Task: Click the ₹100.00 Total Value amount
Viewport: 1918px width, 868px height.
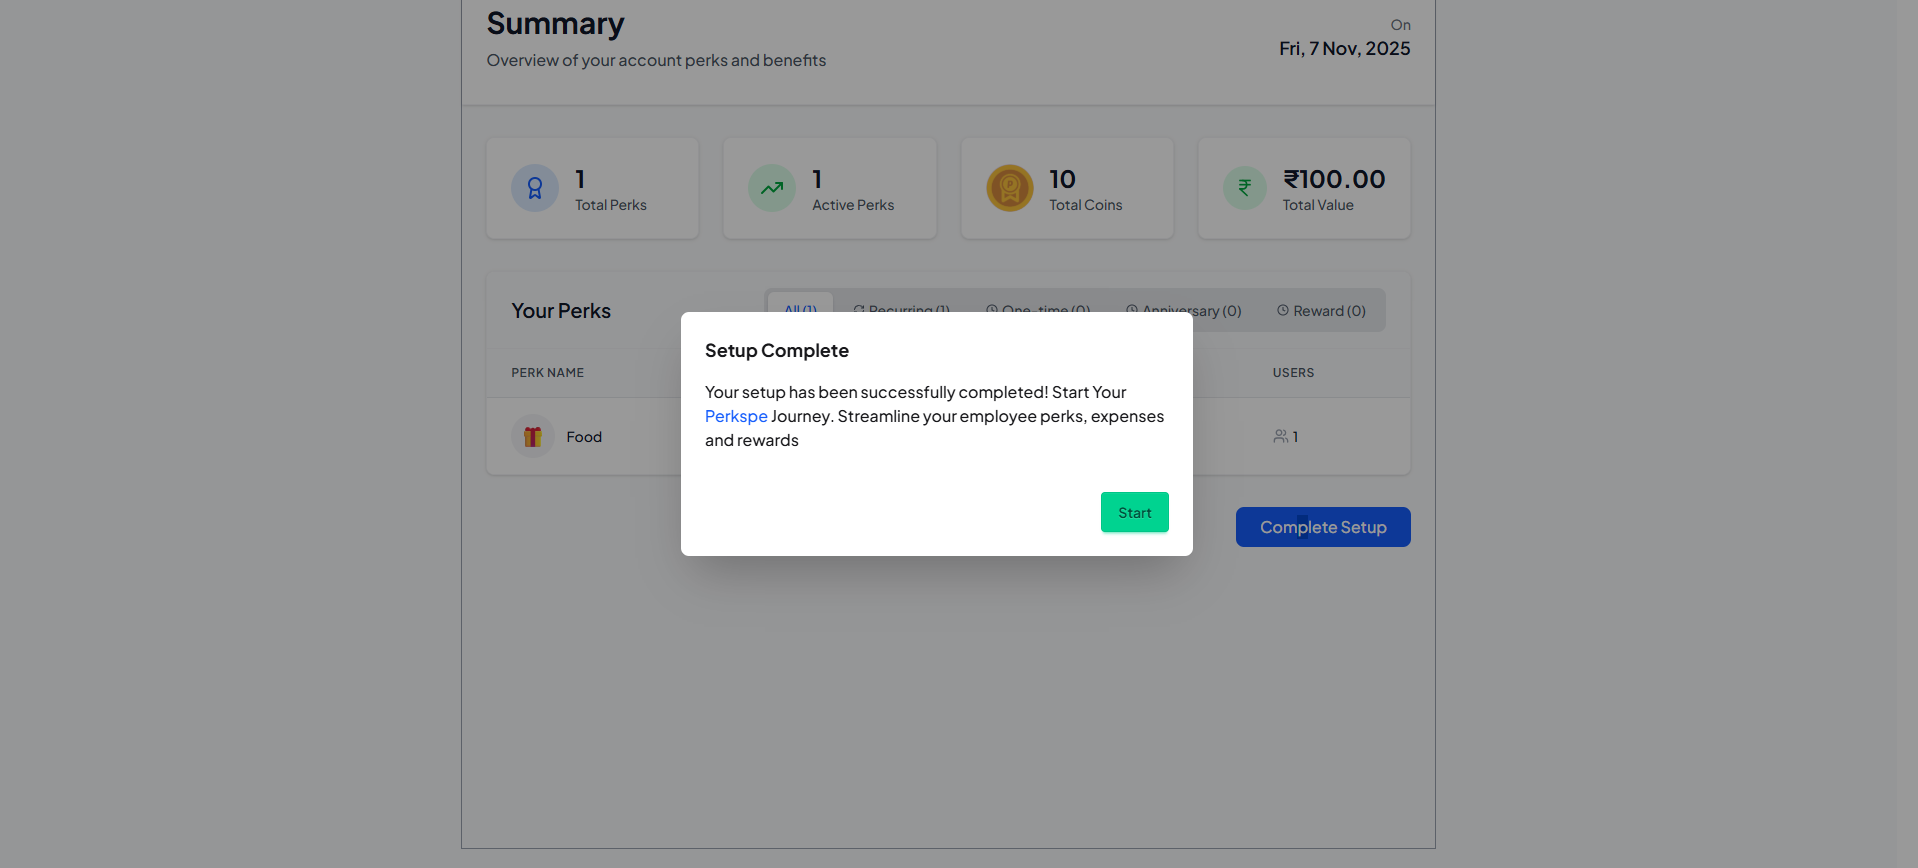Action: click(x=1334, y=180)
